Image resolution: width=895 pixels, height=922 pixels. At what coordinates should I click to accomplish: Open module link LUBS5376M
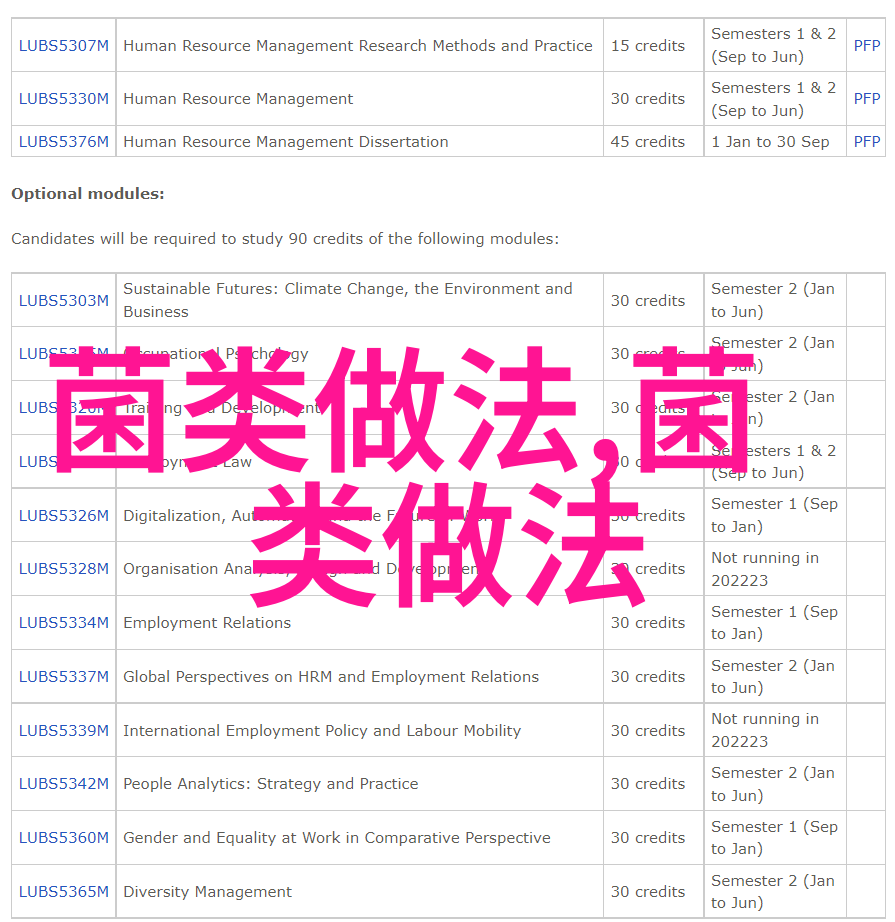[64, 142]
